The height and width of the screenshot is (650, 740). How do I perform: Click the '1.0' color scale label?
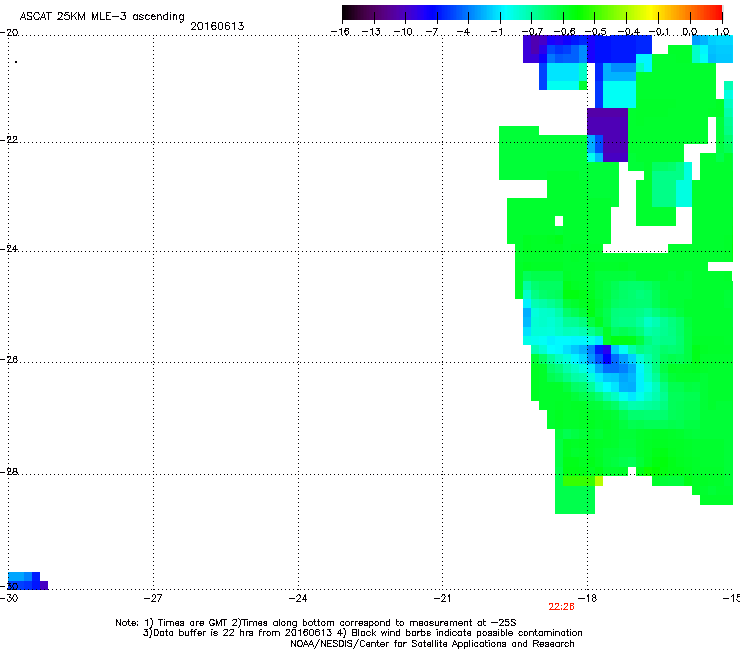tap(722, 32)
